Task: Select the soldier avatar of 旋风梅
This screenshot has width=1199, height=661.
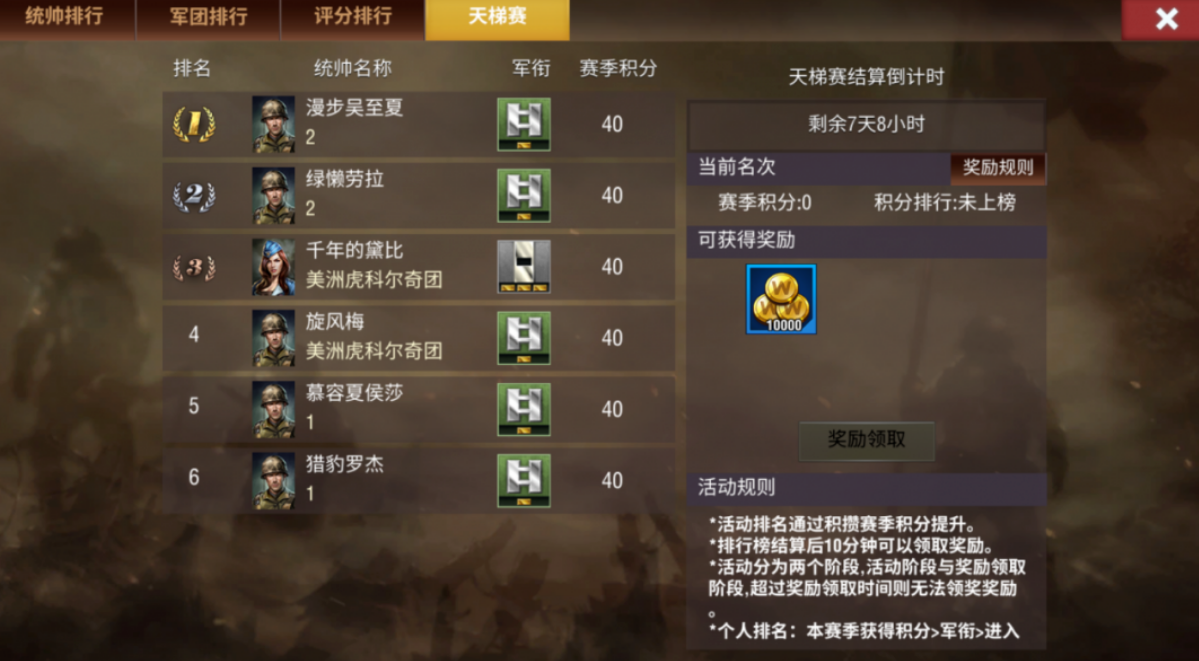Action: [x=274, y=338]
